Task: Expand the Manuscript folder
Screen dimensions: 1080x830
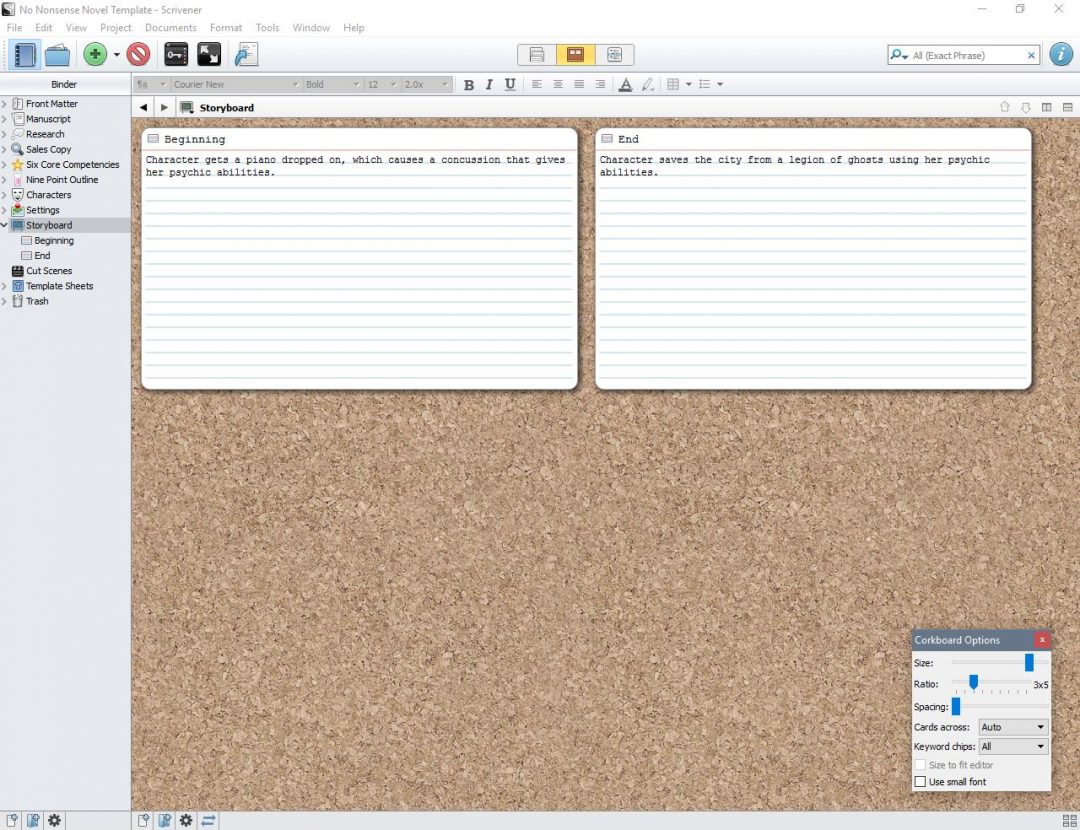Action: pos(4,118)
